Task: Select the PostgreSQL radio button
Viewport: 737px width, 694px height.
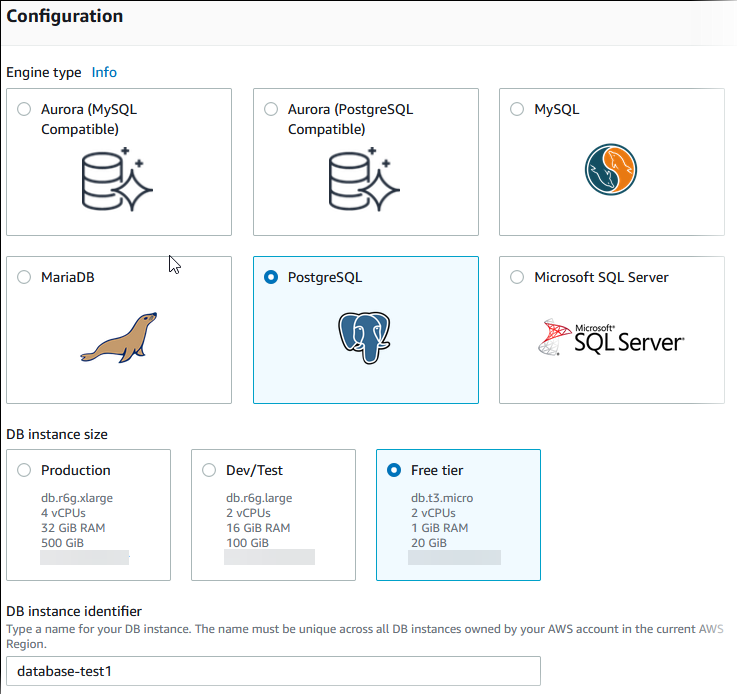Action: [271, 278]
